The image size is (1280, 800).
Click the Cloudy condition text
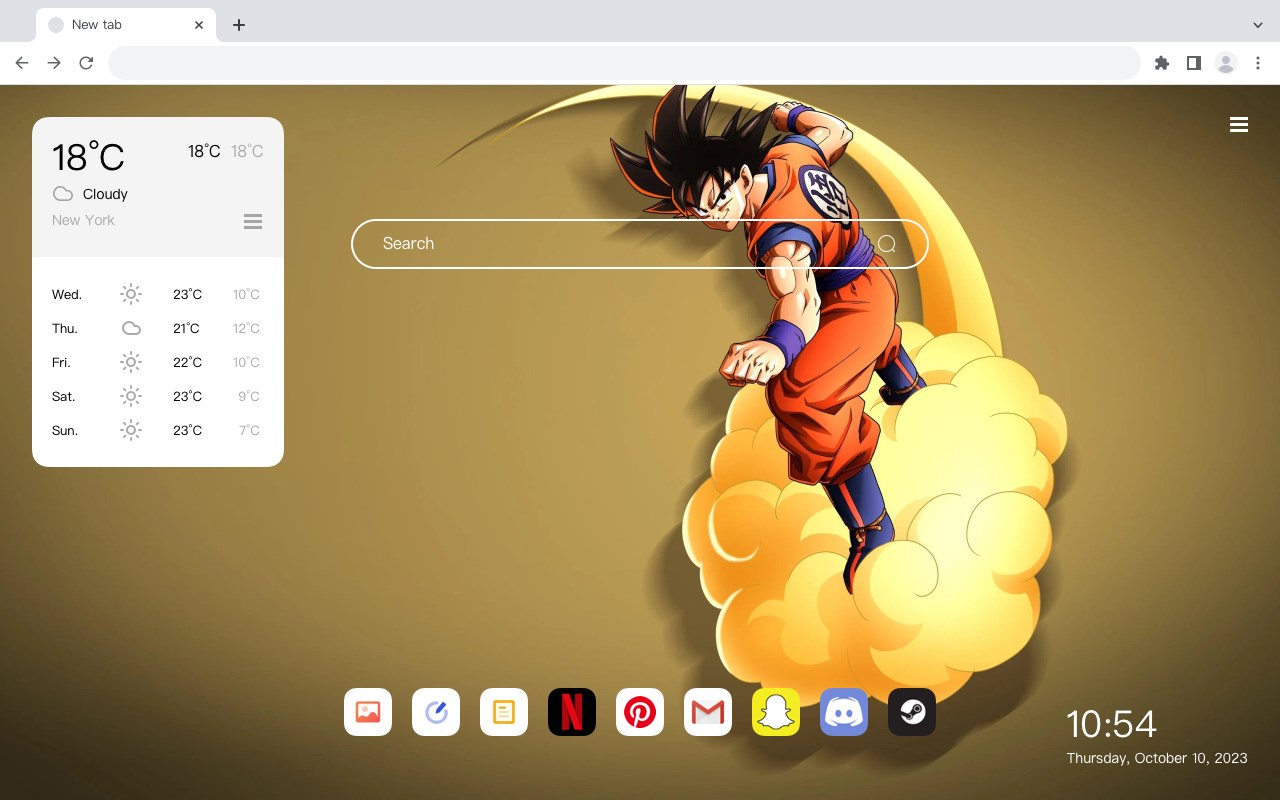(105, 194)
